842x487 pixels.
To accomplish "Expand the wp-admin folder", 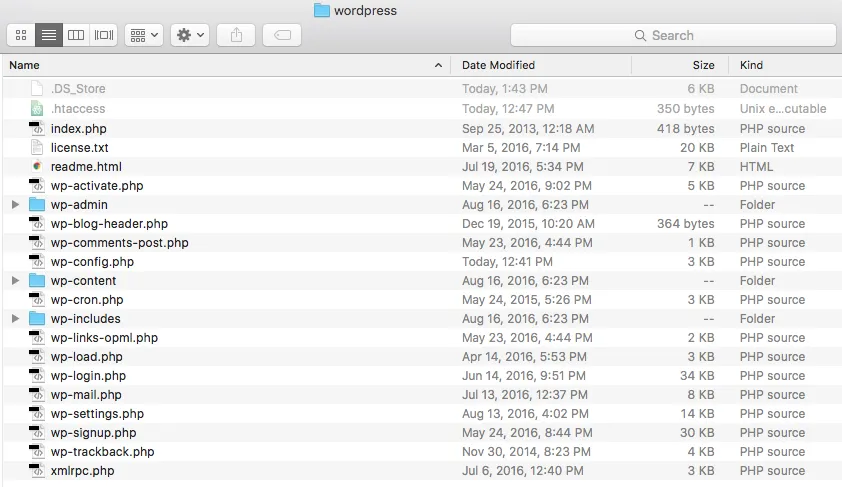I will click(15, 205).
